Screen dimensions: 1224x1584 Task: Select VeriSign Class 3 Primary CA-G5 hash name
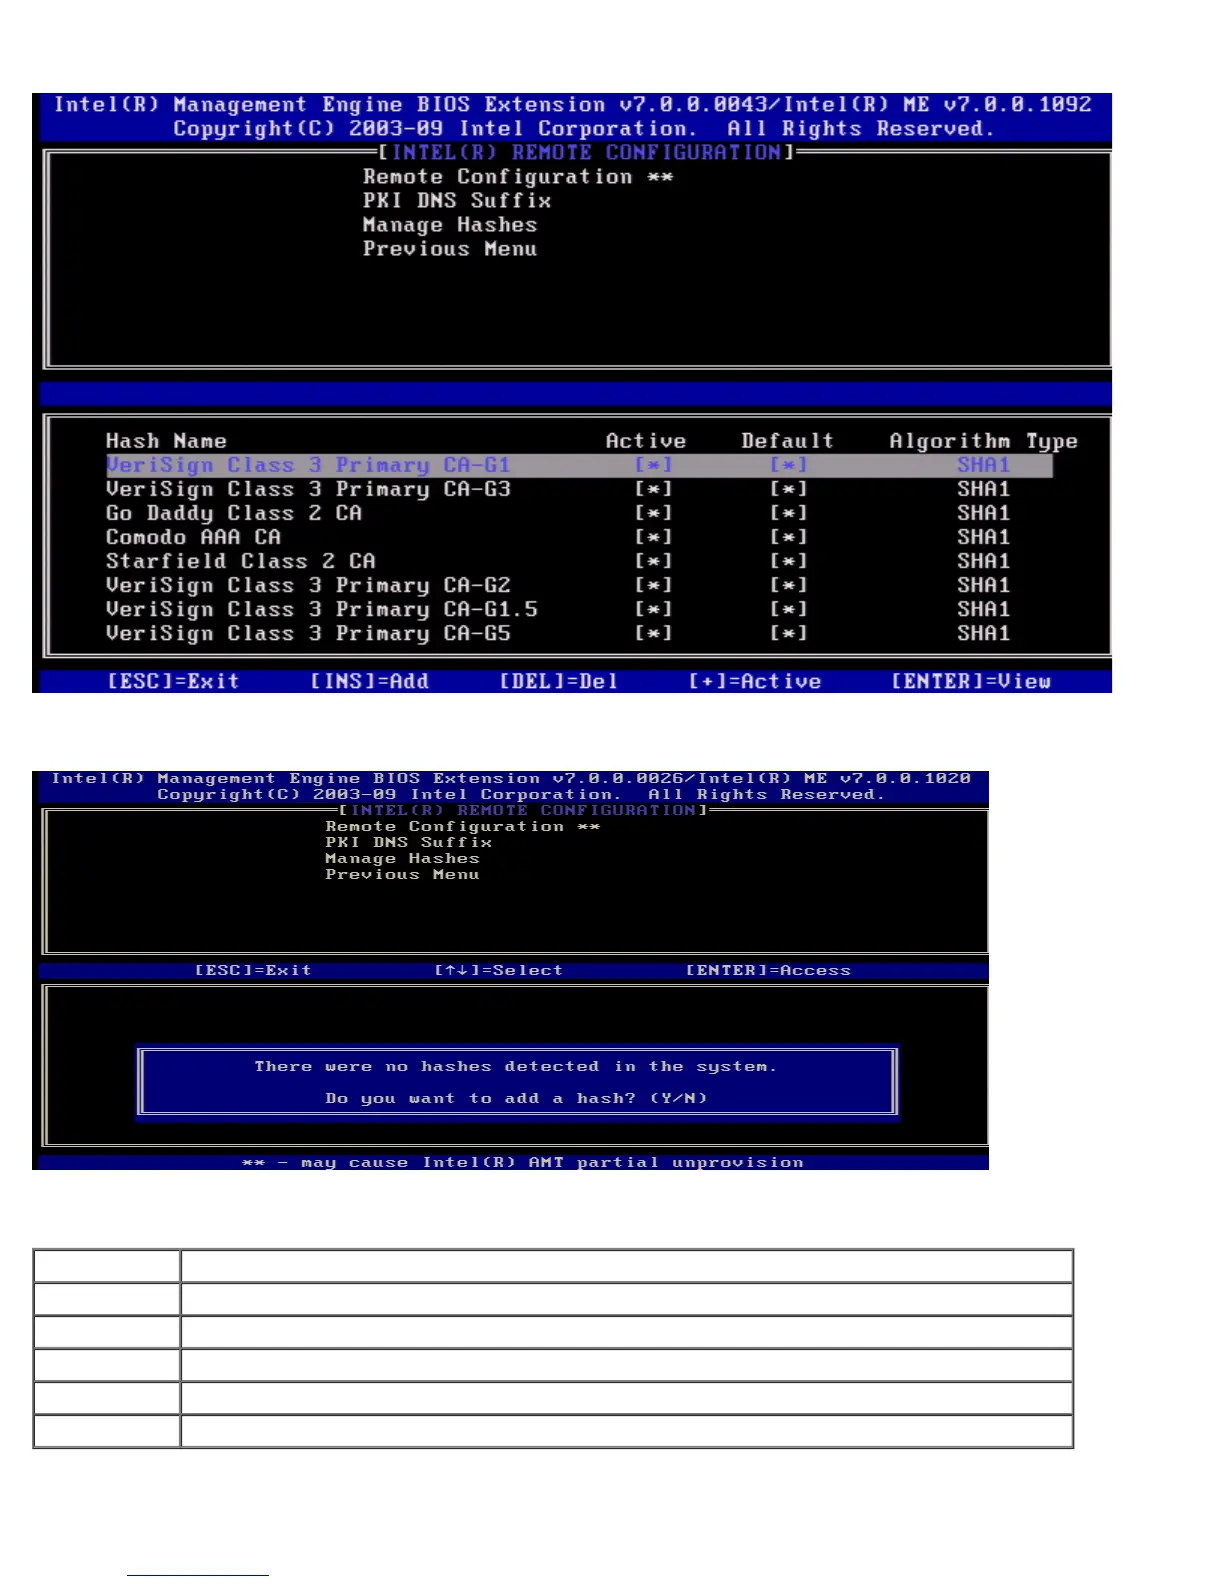coord(308,633)
